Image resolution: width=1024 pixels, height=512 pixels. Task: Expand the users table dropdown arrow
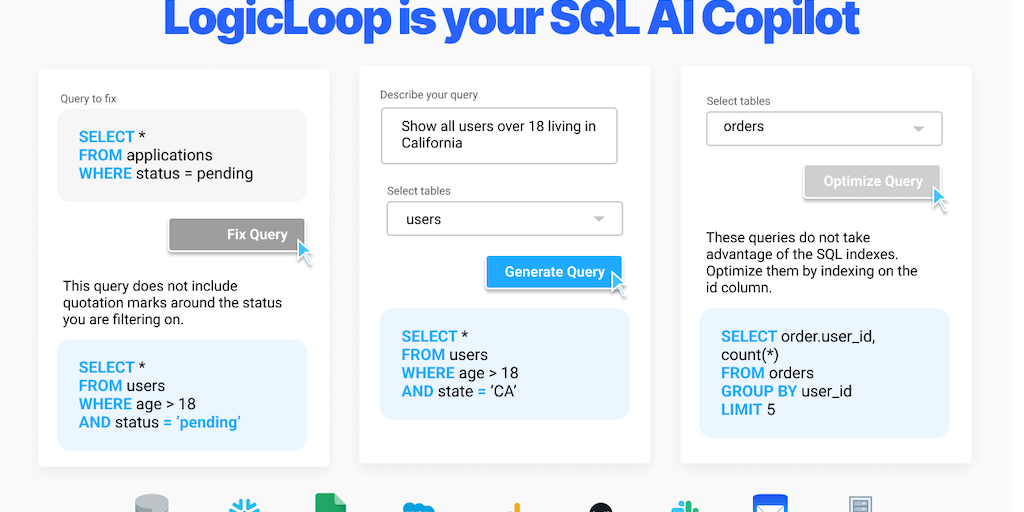599,219
